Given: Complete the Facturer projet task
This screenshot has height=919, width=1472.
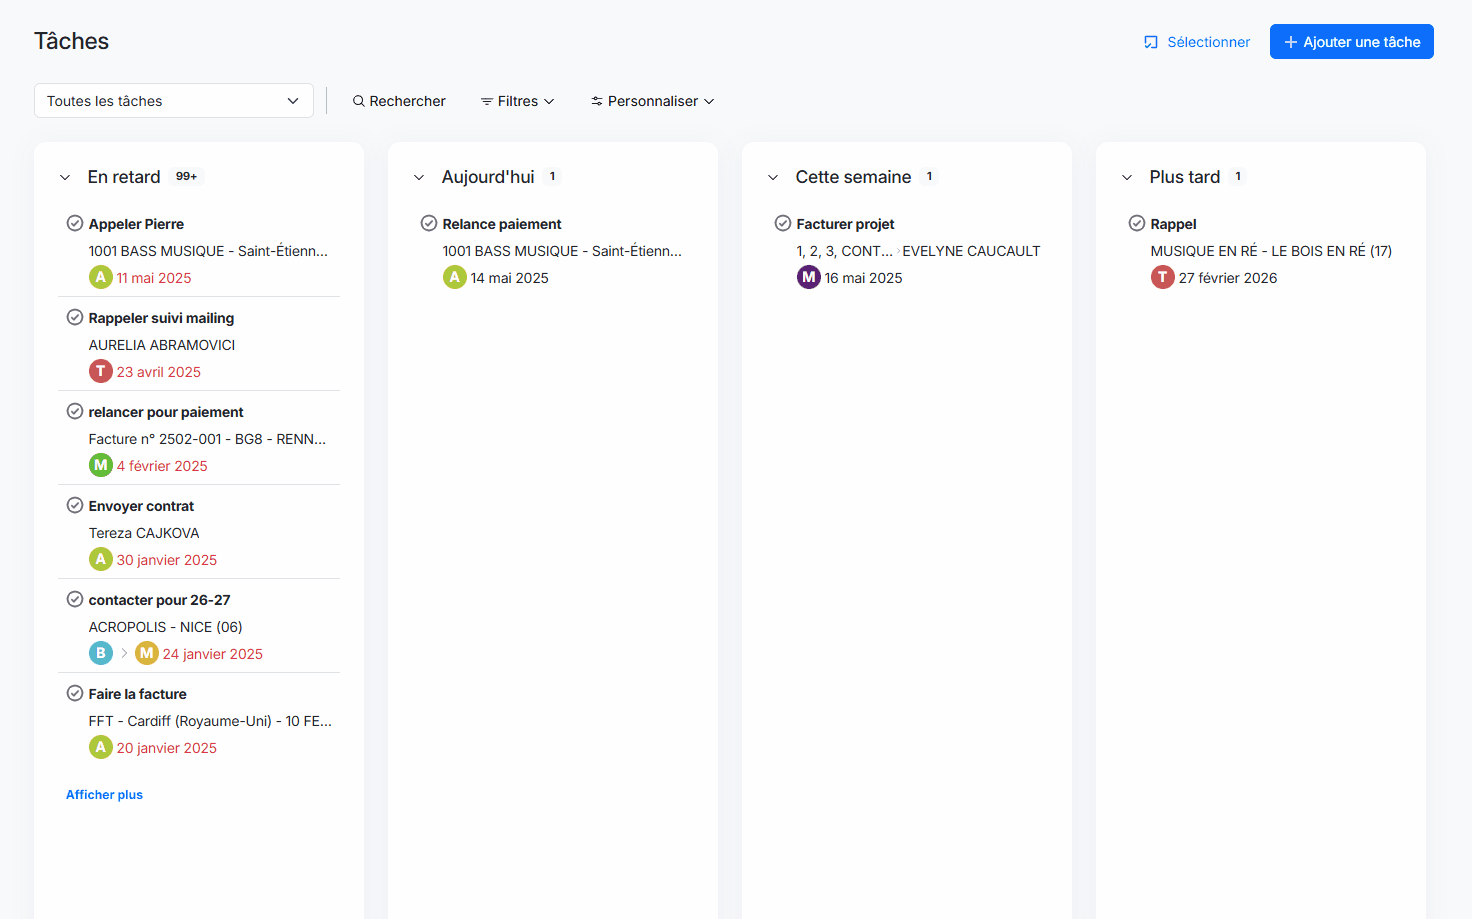Looking at the screenshot, I should (783, 223).
